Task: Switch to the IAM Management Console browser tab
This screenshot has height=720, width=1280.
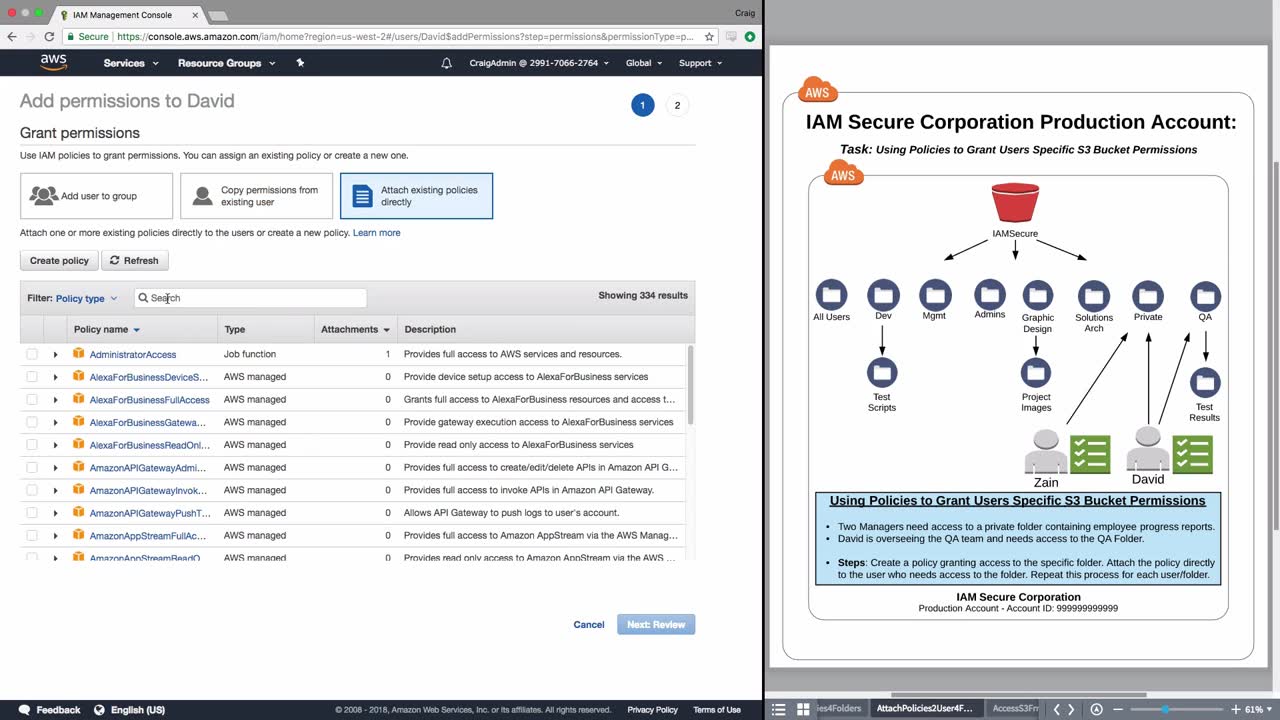Action: [x=126, y=15]
